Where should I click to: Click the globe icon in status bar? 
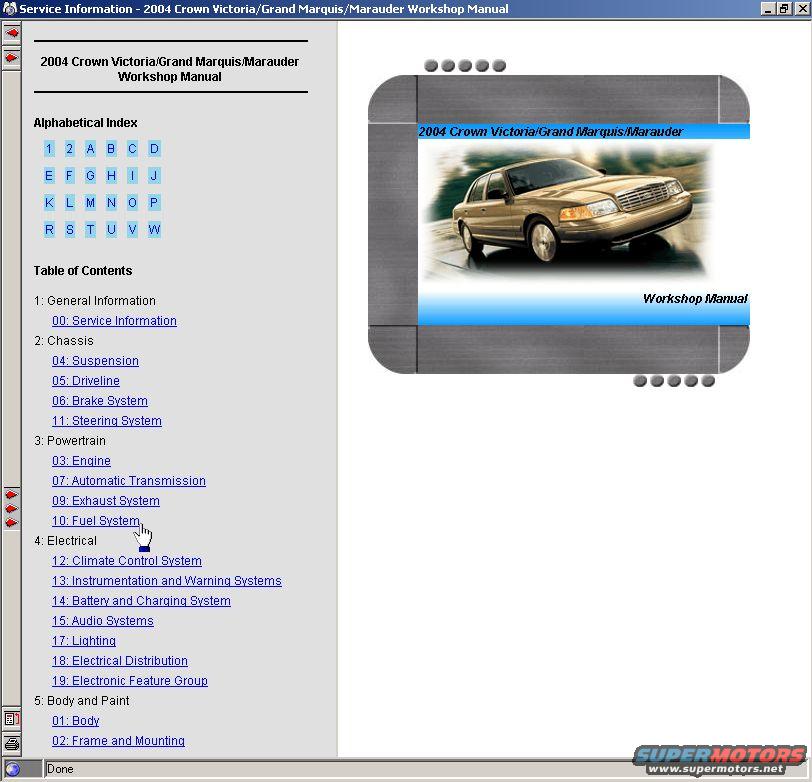13,769
